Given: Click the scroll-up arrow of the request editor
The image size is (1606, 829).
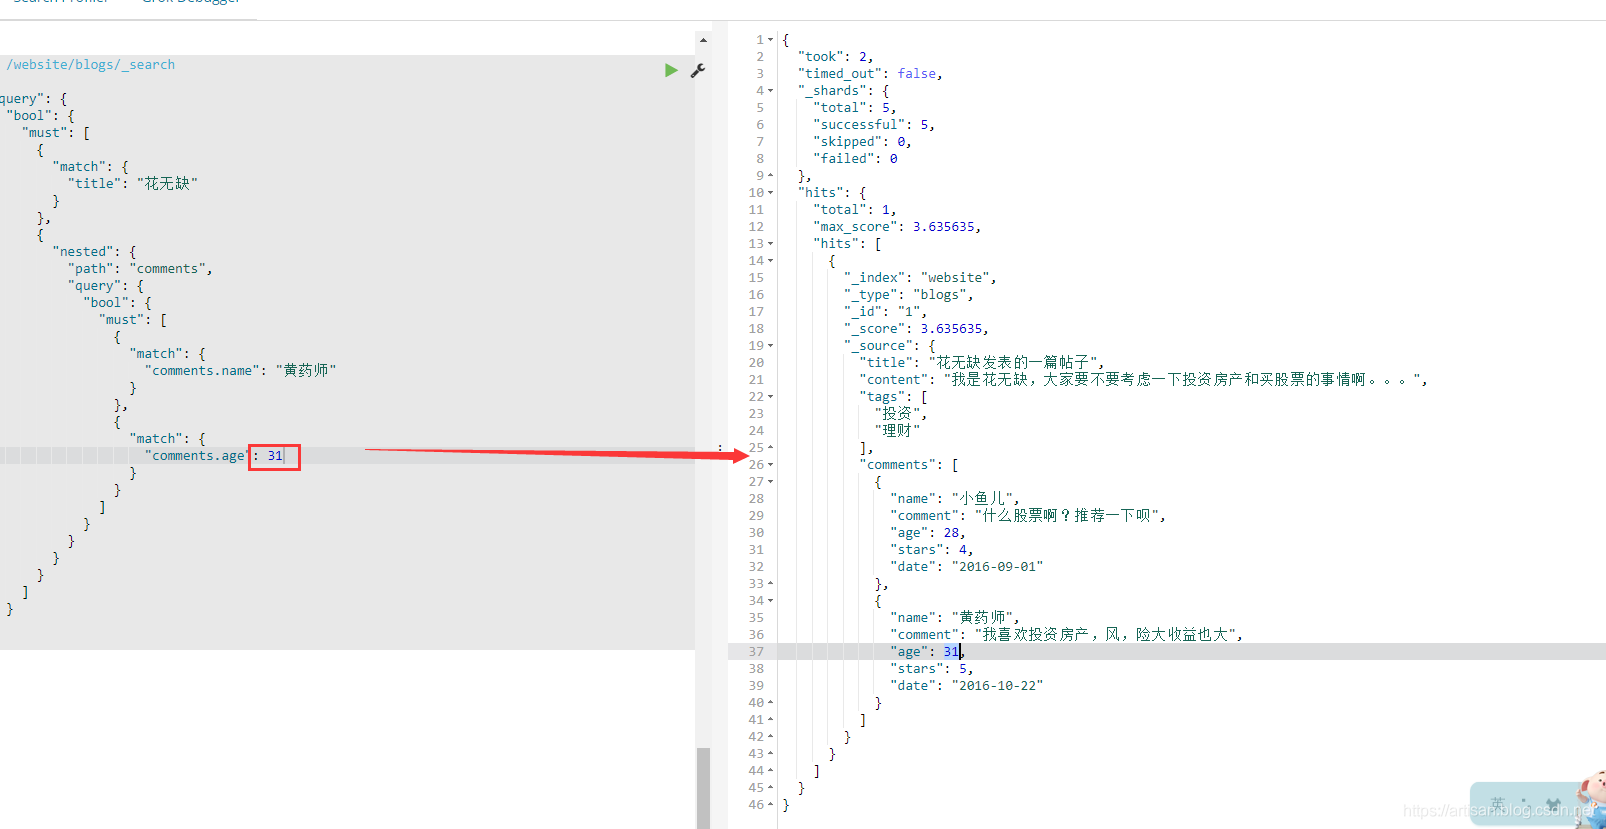Looking at the screenshot, I should [703, 40].
